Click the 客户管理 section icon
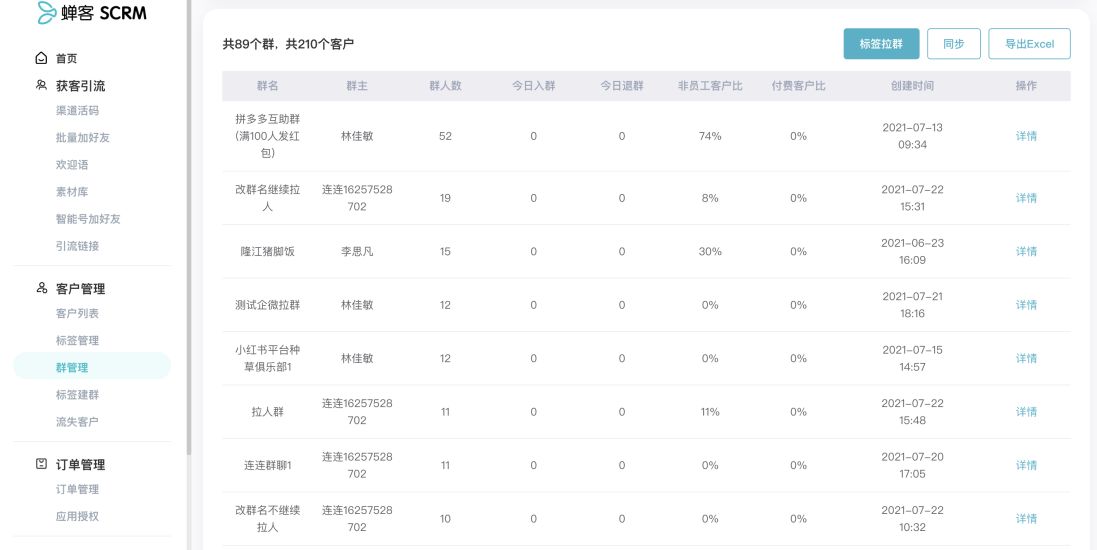This screenshot has height=550, width=1097. tap(41, 288)
